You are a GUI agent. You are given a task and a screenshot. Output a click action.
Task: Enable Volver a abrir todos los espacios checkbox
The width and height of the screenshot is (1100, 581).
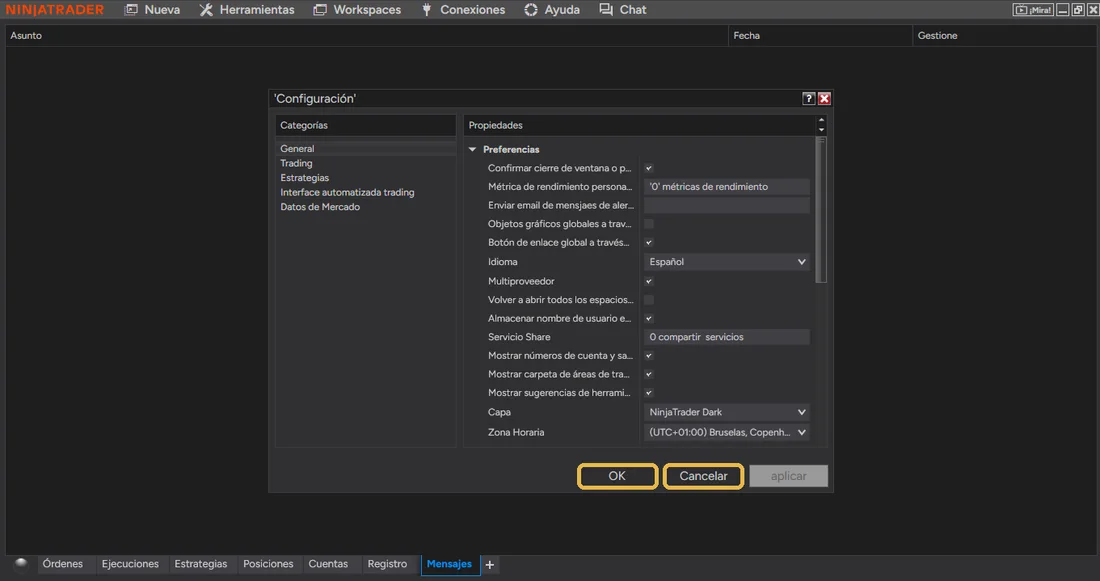tap(649, 300)
